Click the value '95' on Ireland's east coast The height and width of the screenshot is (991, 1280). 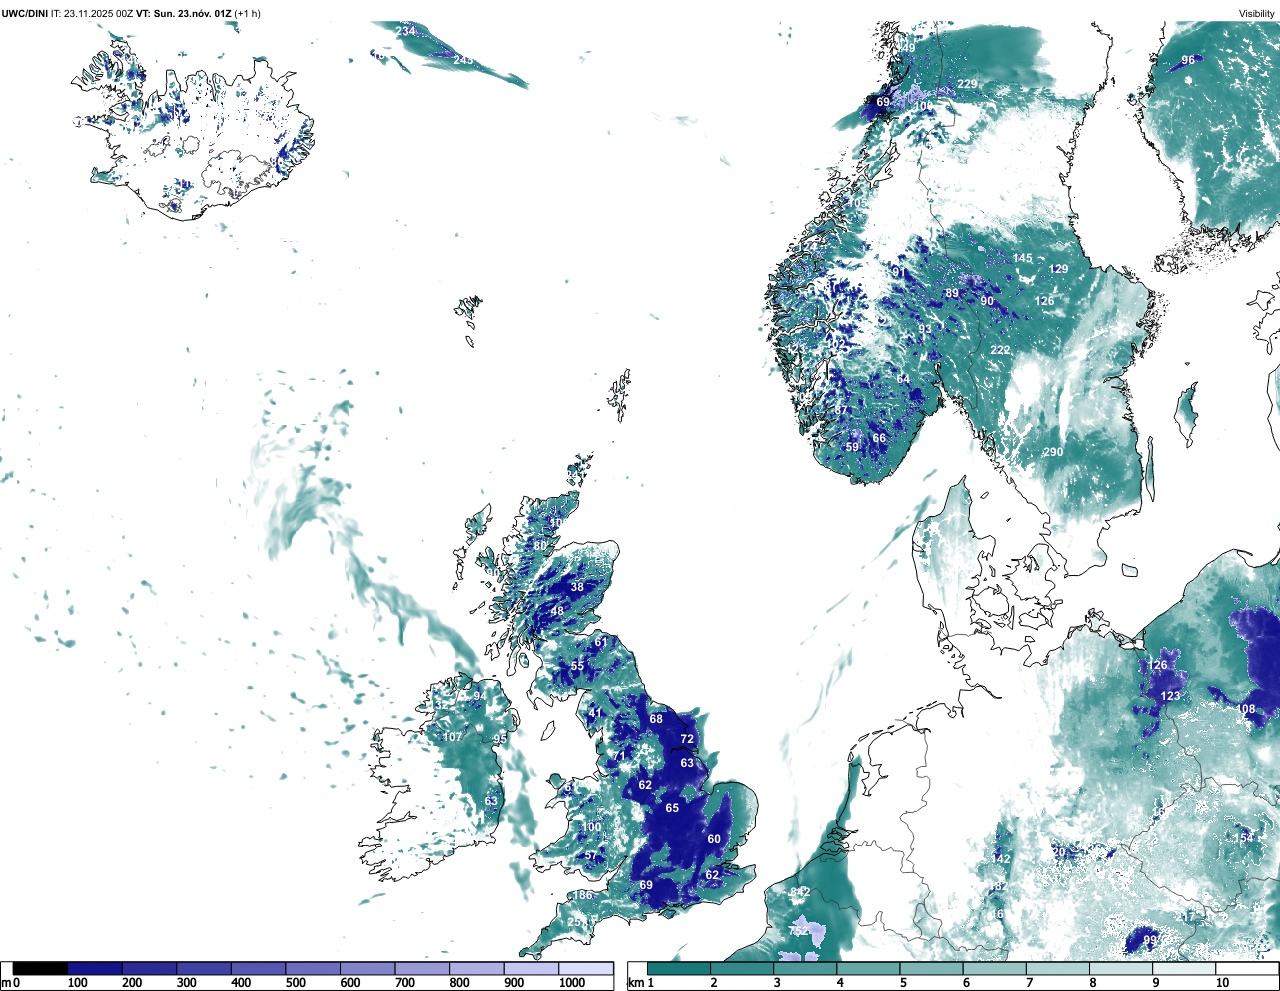500,739
